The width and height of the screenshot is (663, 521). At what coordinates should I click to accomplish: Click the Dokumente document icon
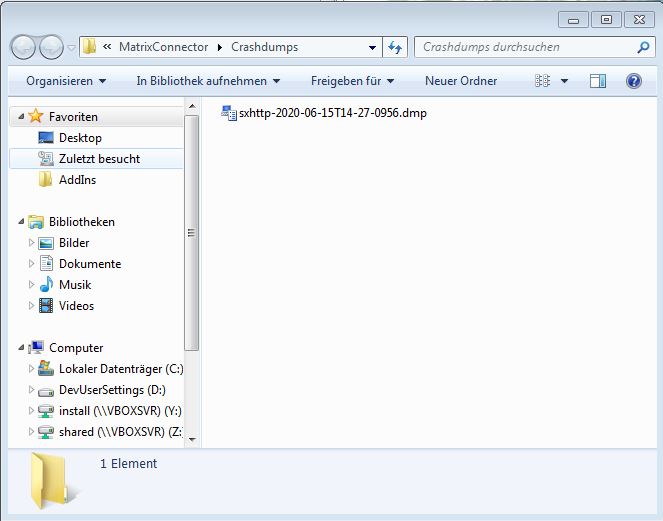tap(46, 263)
